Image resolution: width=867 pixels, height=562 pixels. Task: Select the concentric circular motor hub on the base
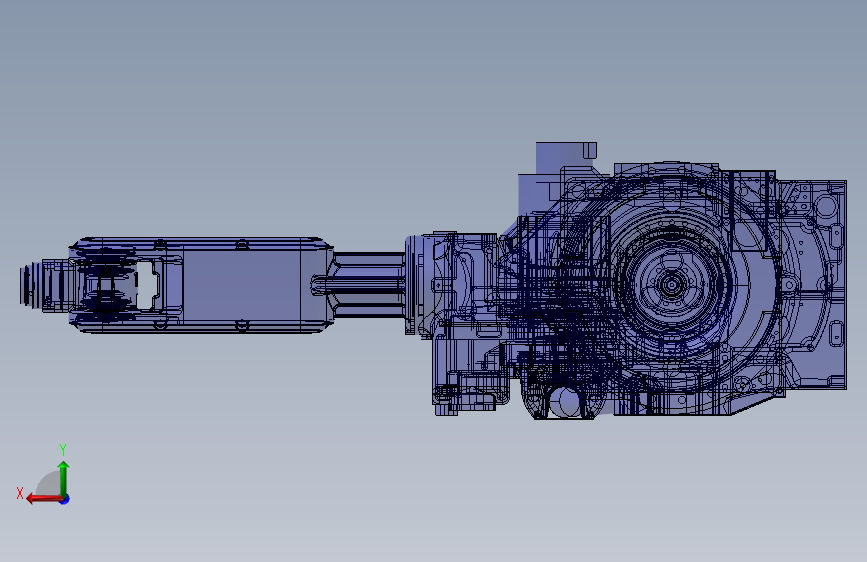[671, 285]
